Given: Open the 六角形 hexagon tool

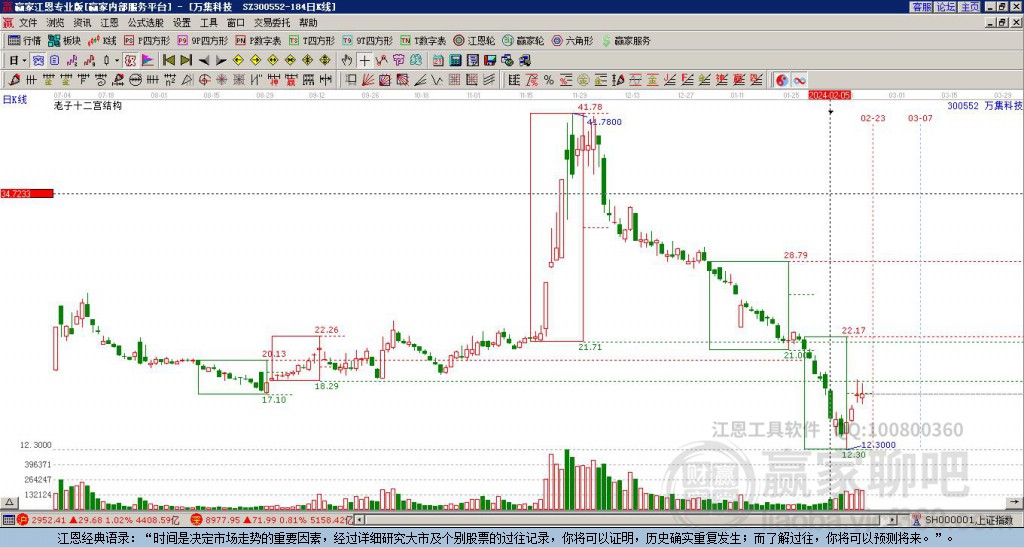Looking at the screenshot, I should click(x=573, y=40).
